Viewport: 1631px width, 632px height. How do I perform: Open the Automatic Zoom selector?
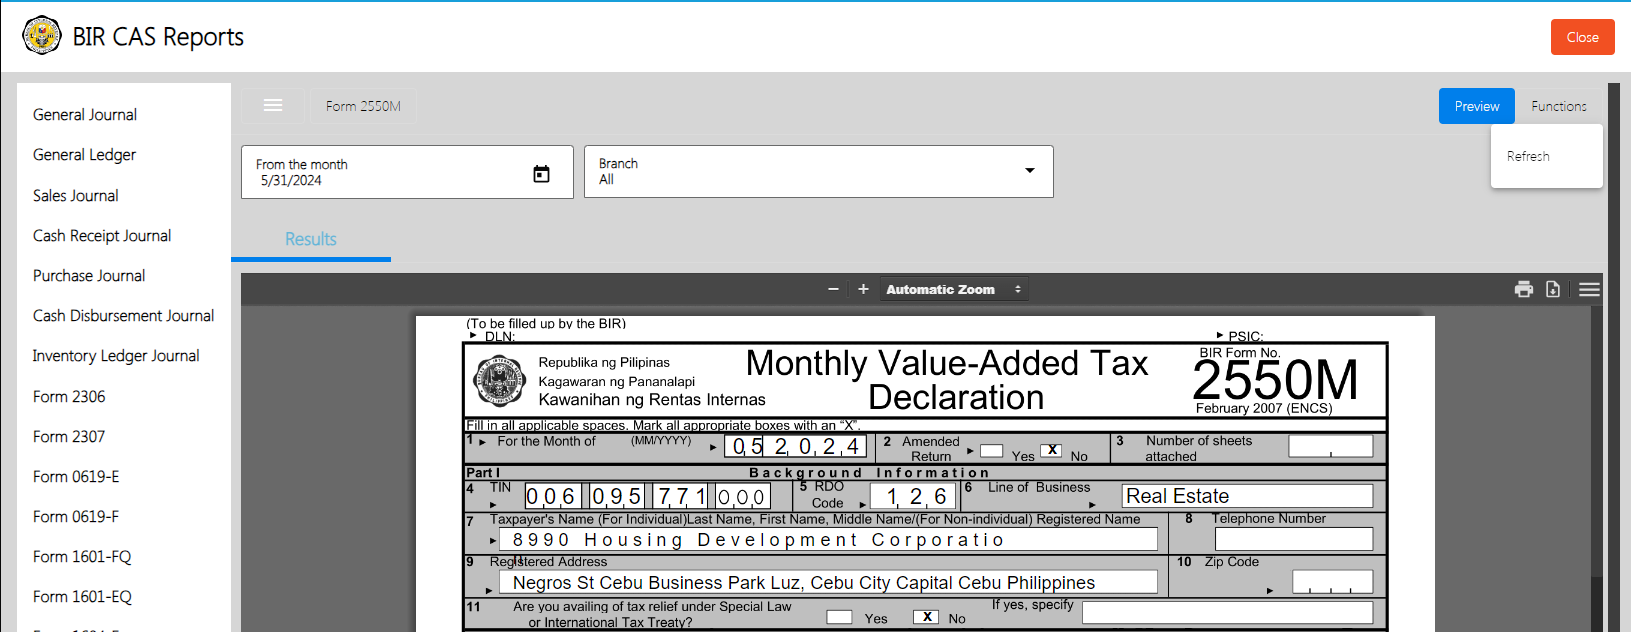pyautogui.click(x=954, y=289)
